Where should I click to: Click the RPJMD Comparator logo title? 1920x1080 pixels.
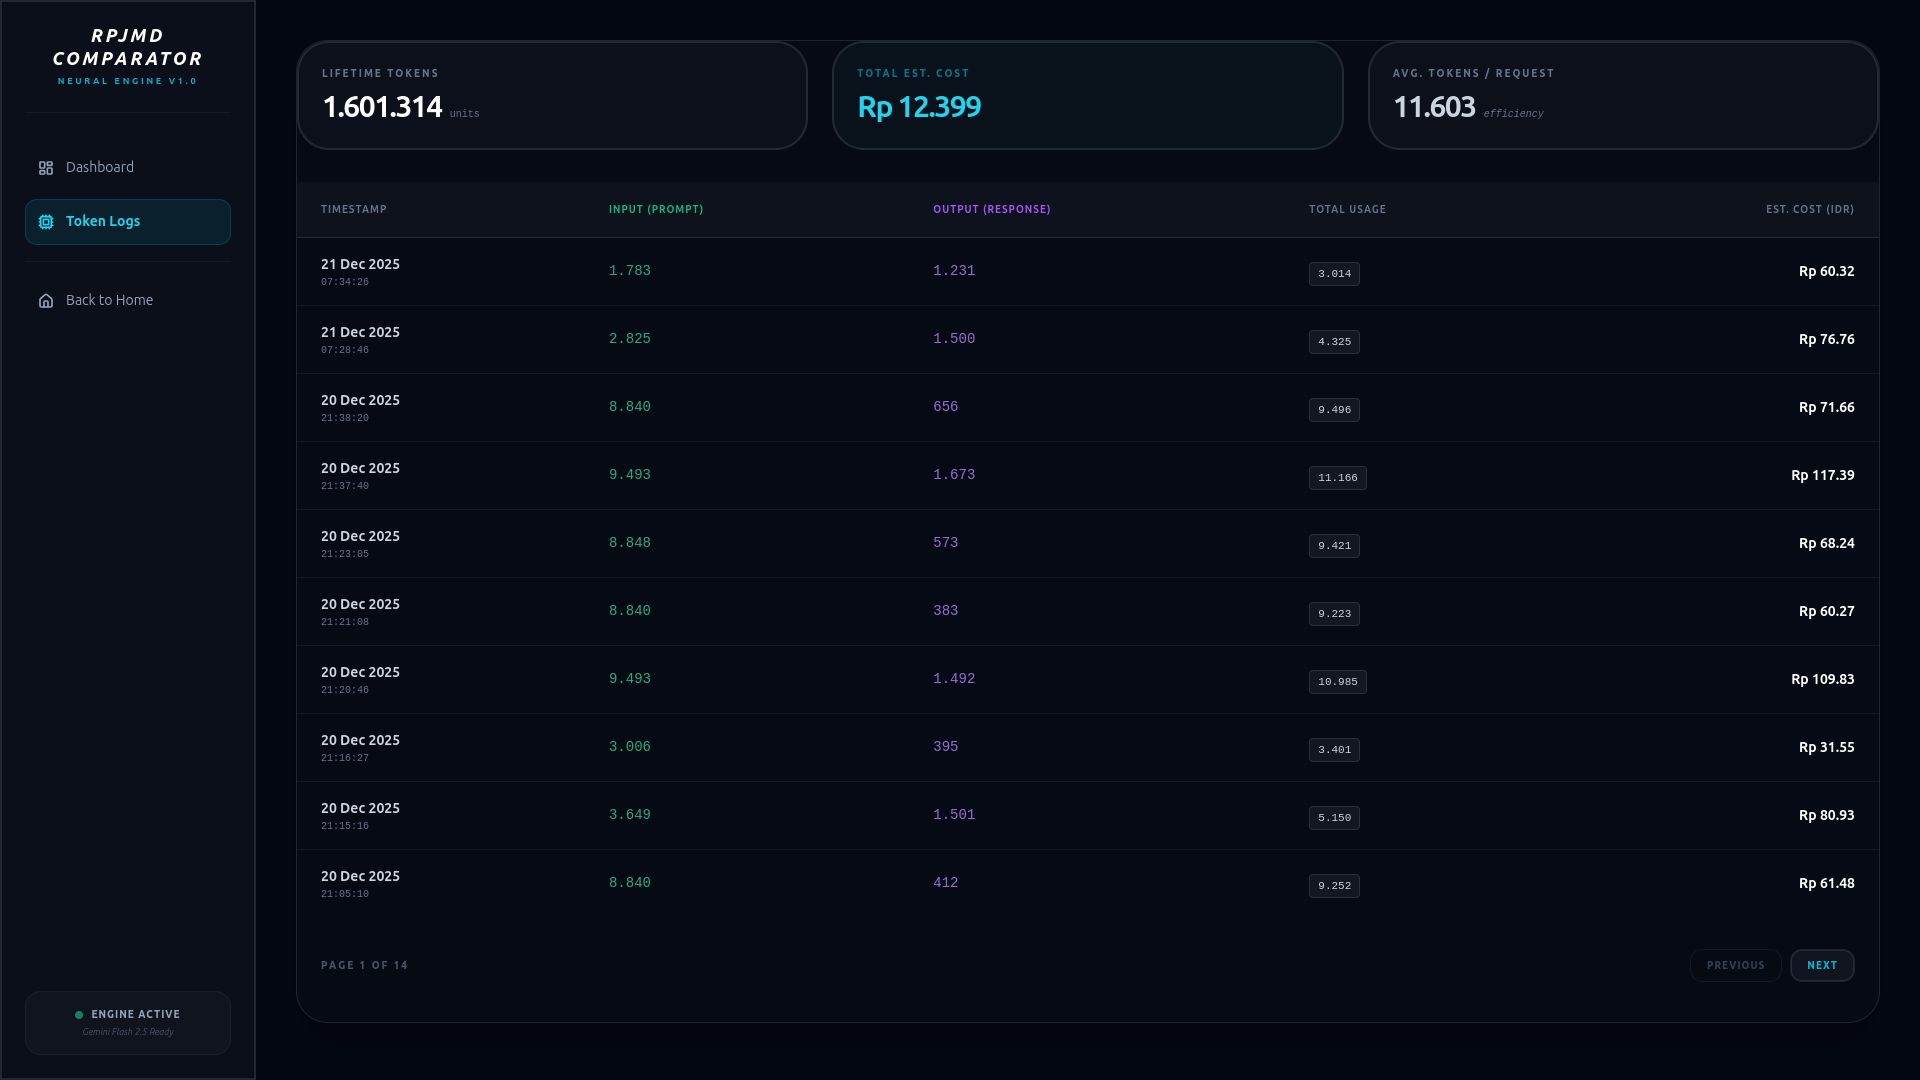[x=128, y=48]
